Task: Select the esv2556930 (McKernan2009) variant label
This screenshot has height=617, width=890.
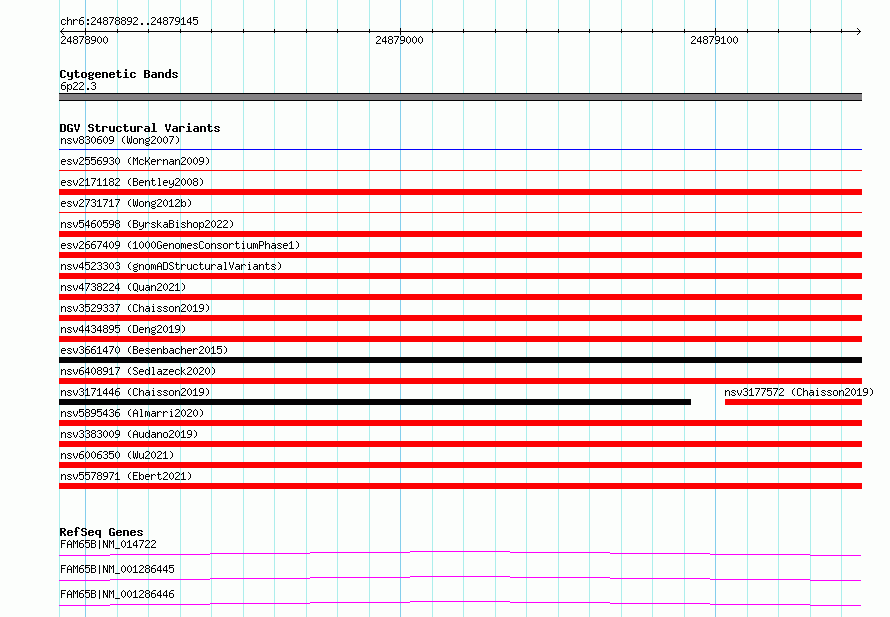Action: (x=135, y=161)
